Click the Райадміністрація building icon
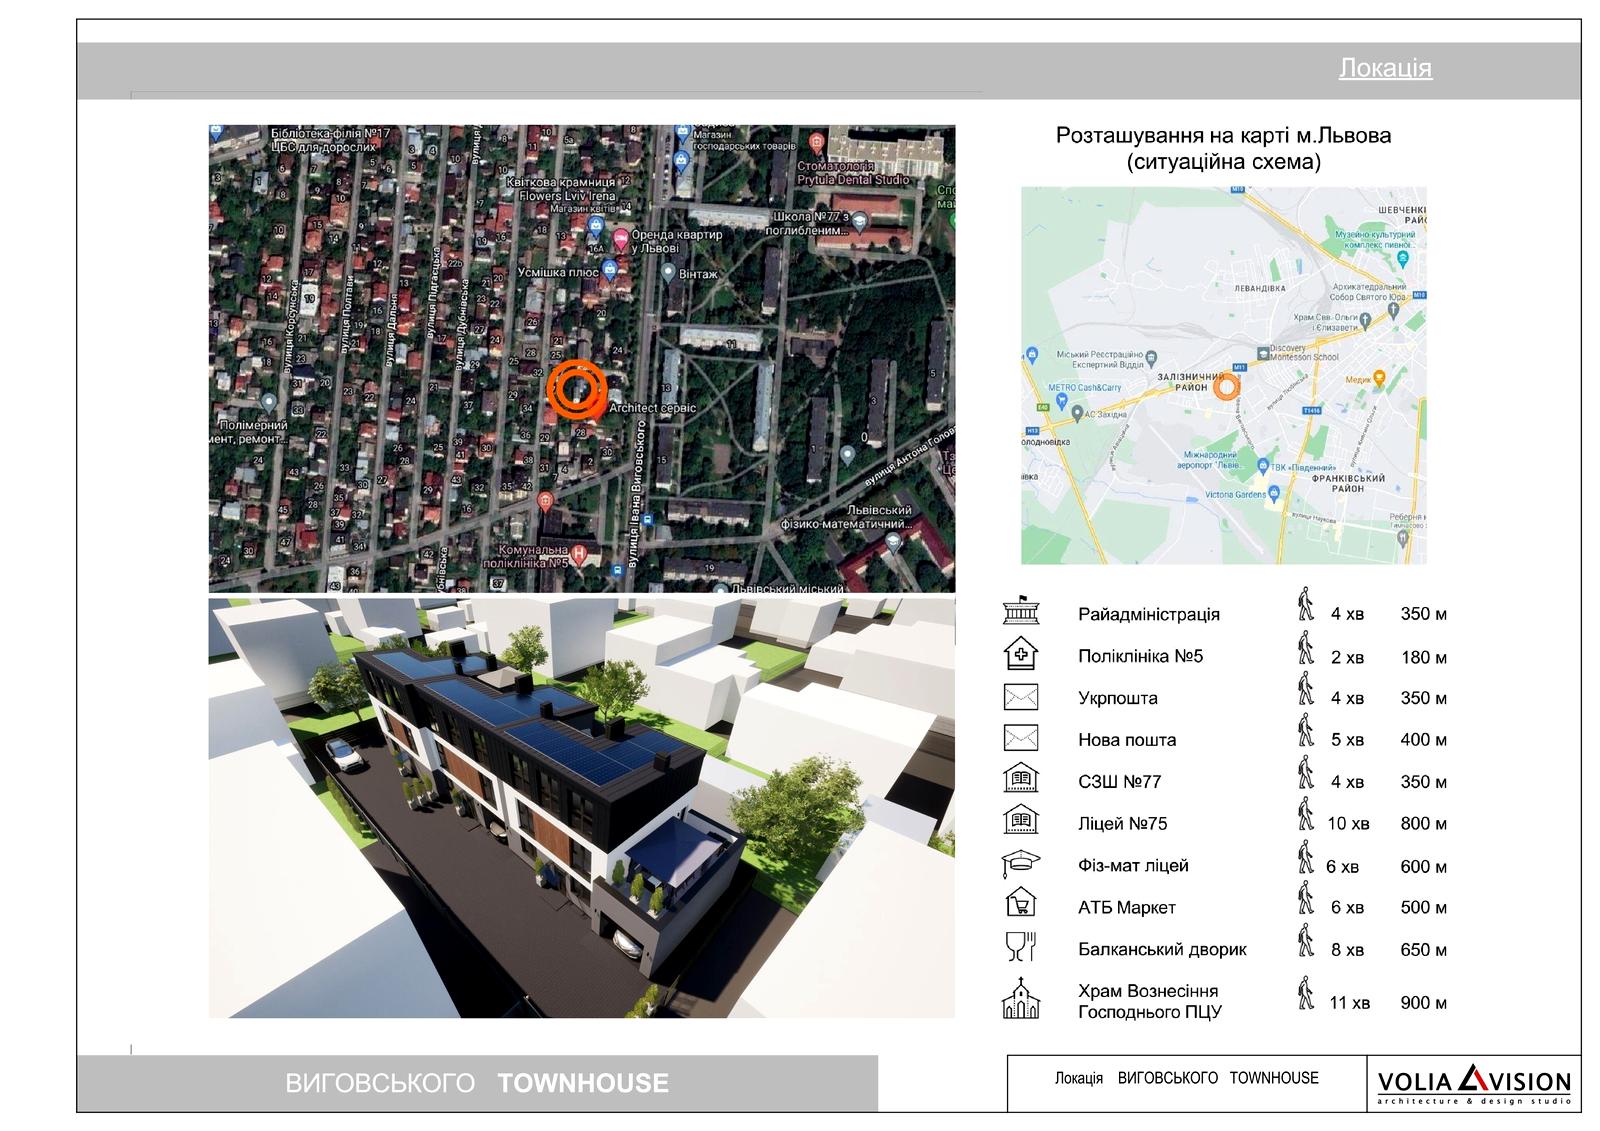 [x=1020, y=613]
